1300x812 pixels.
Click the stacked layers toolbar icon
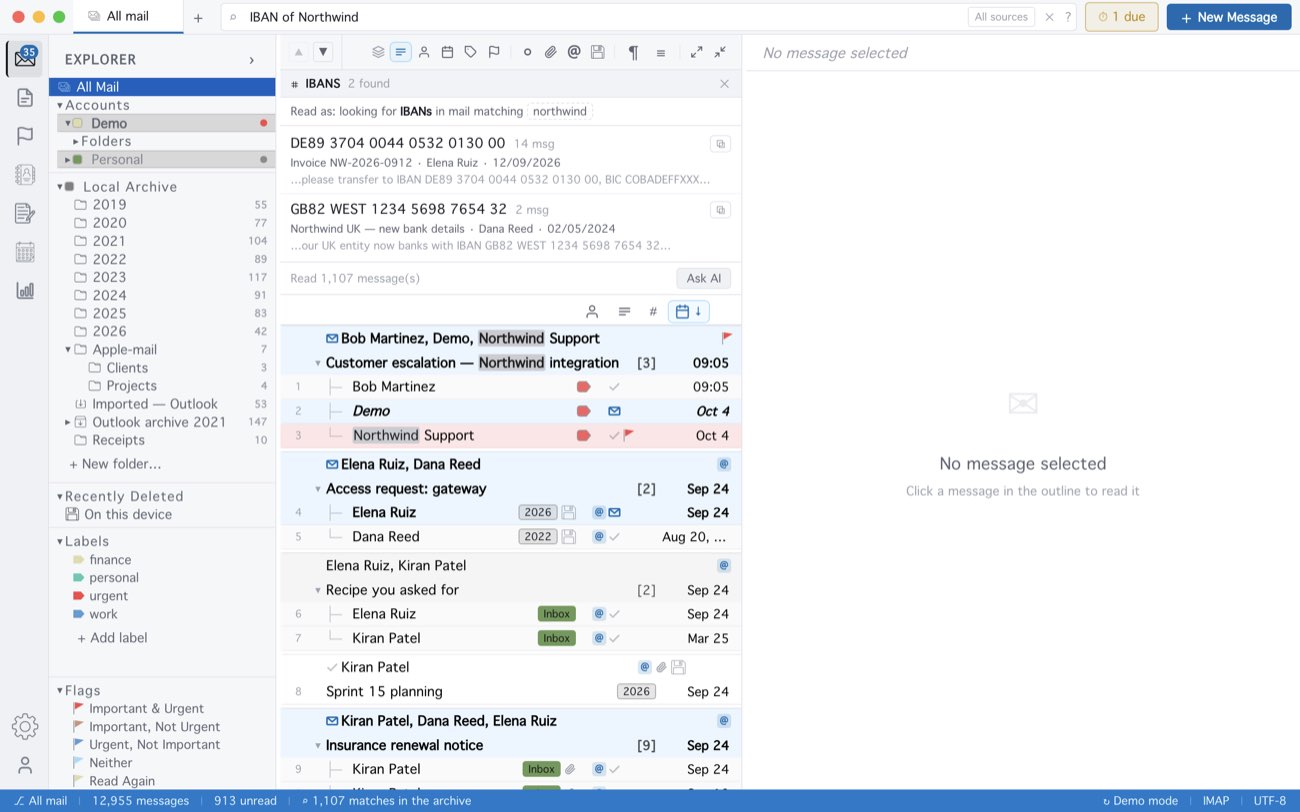378,52
